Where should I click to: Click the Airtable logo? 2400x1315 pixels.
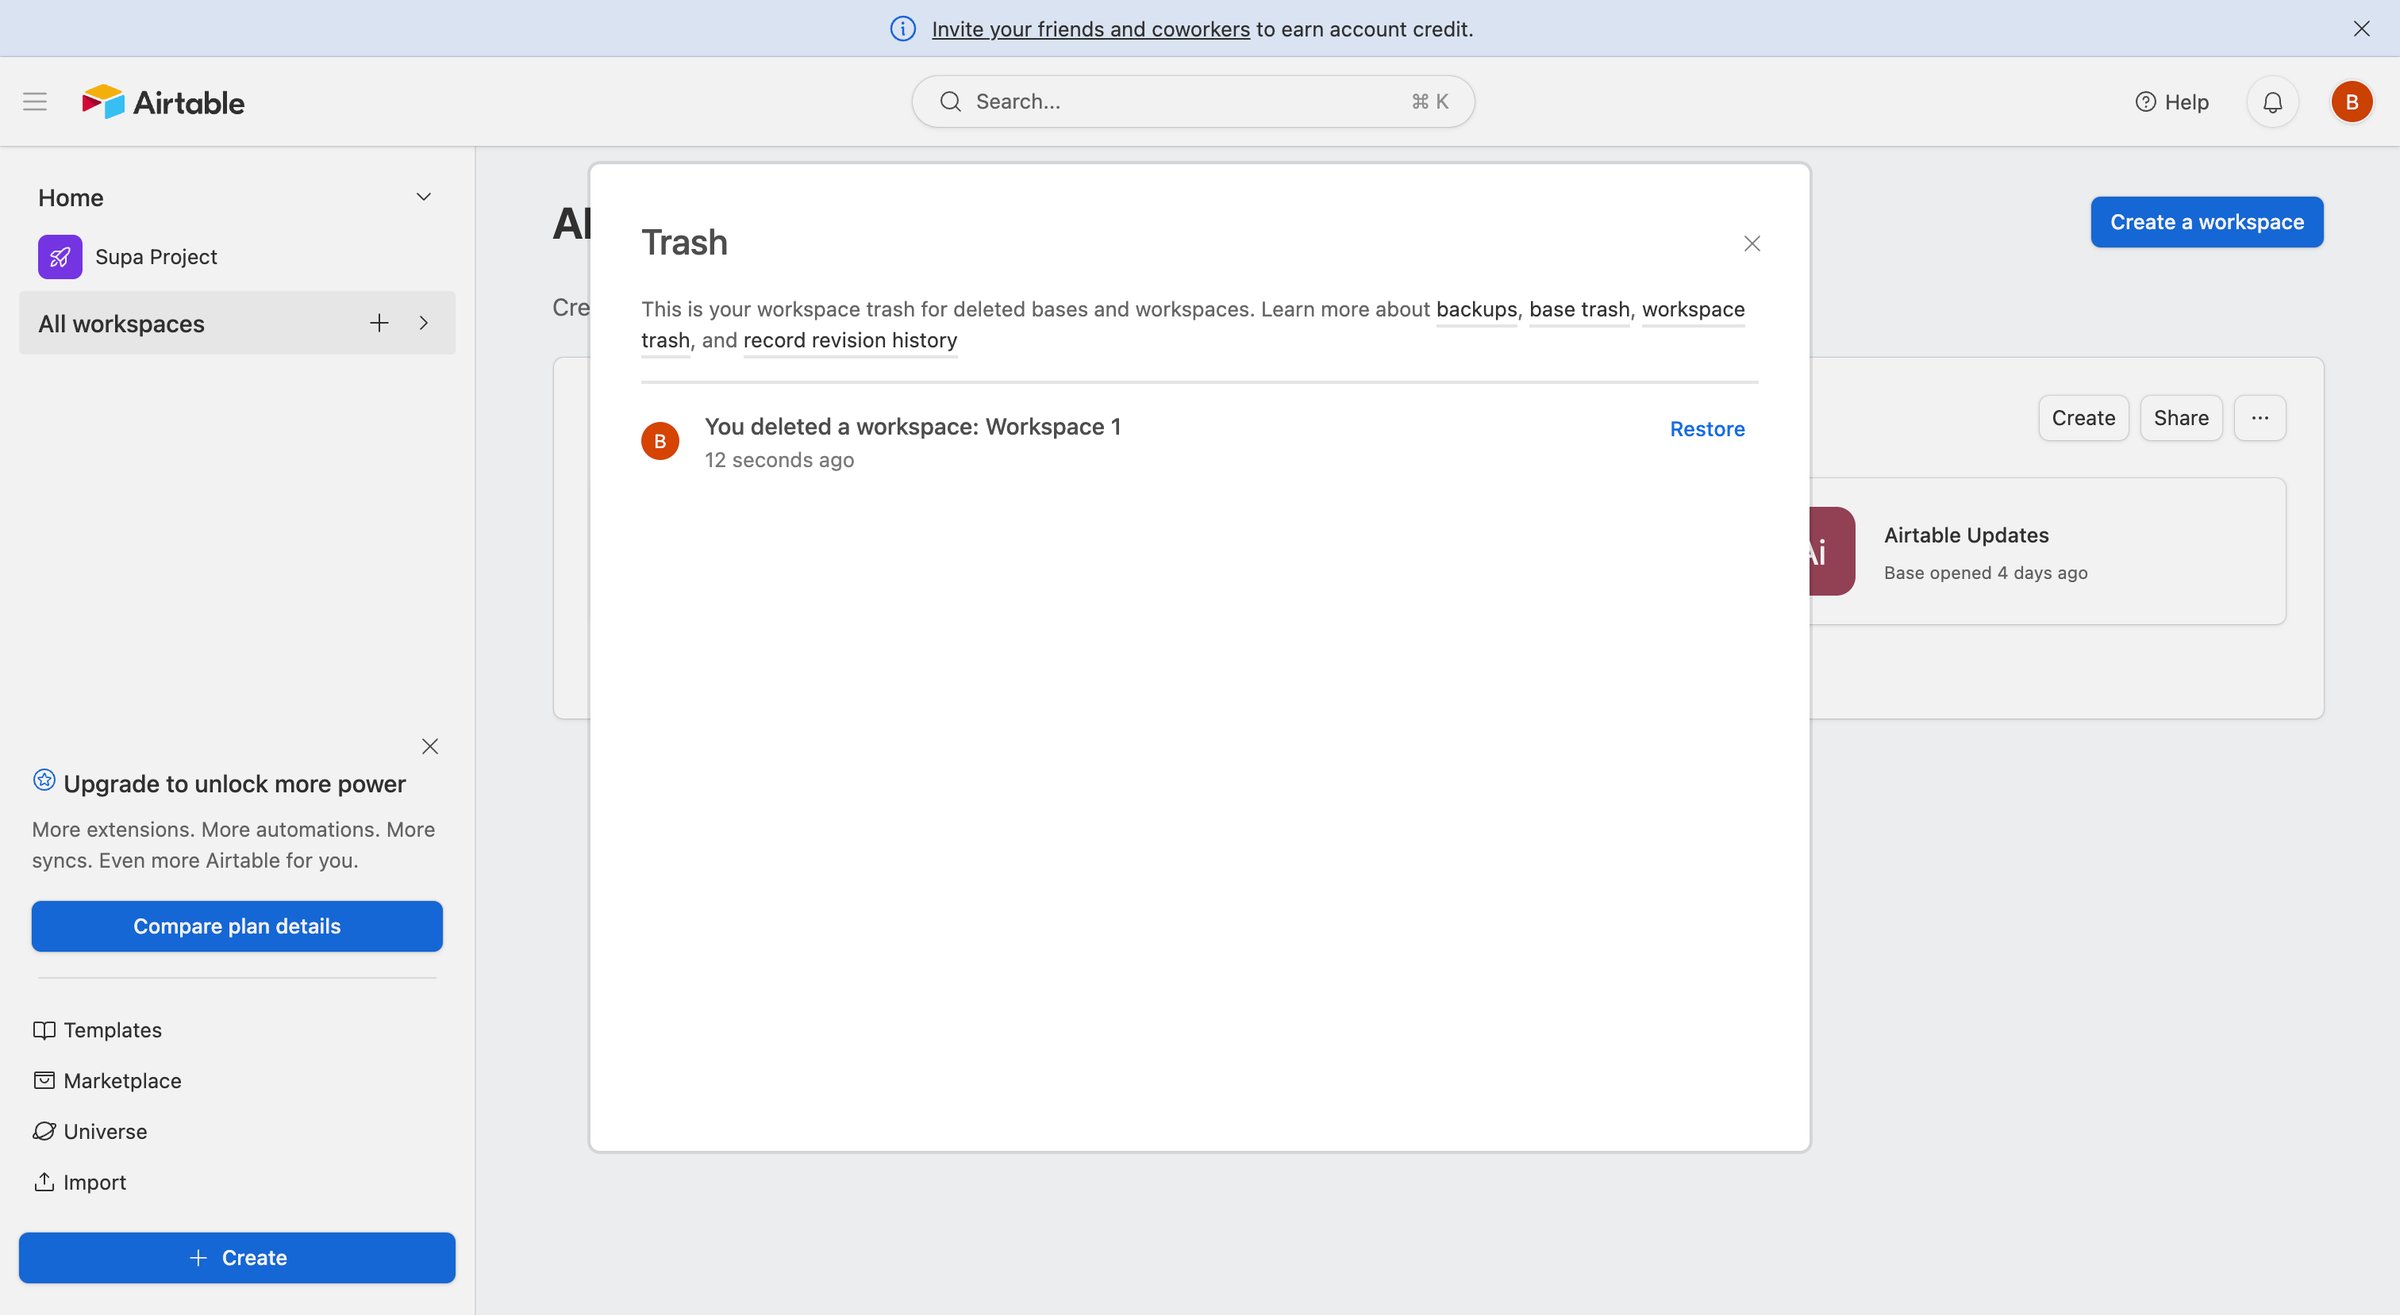[163, 102]
